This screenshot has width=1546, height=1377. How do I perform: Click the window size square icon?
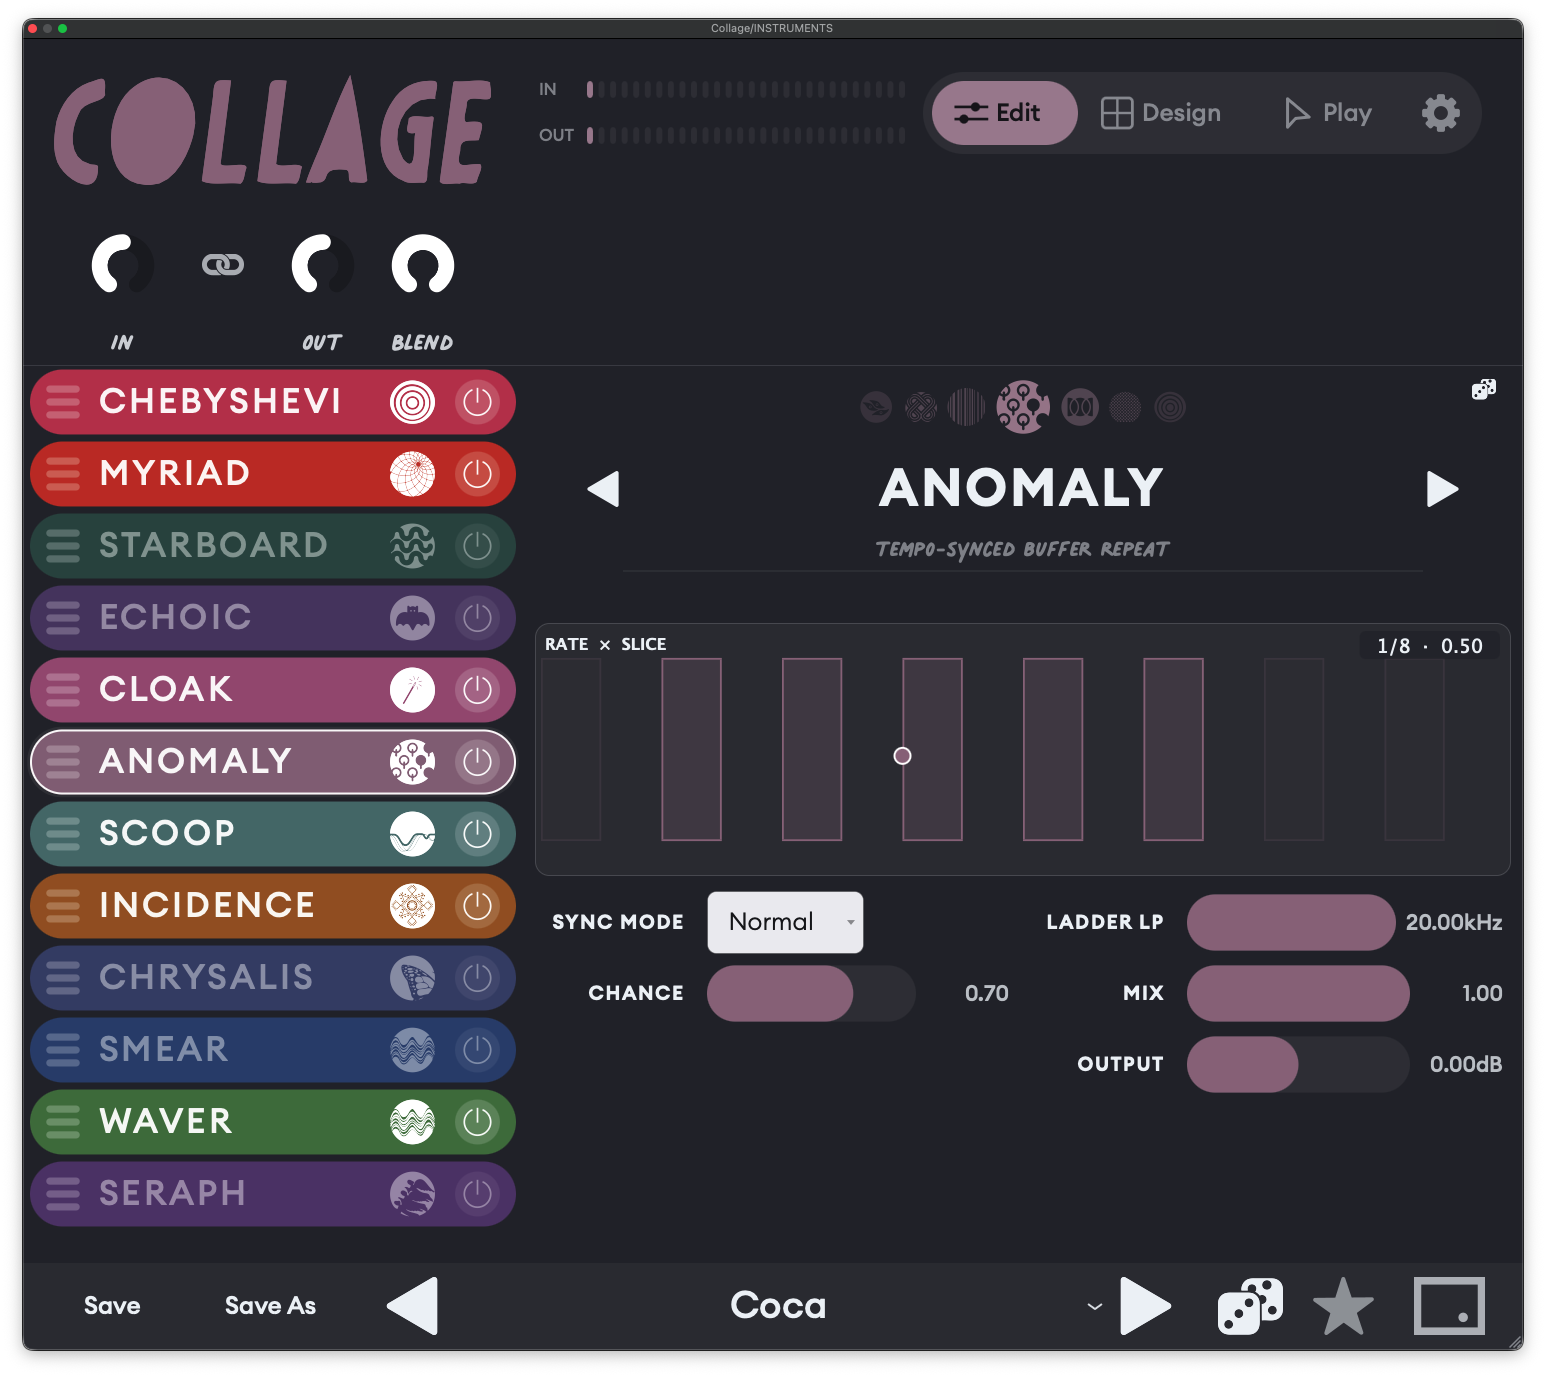pyautogui.click(x=1449, y=1306)
